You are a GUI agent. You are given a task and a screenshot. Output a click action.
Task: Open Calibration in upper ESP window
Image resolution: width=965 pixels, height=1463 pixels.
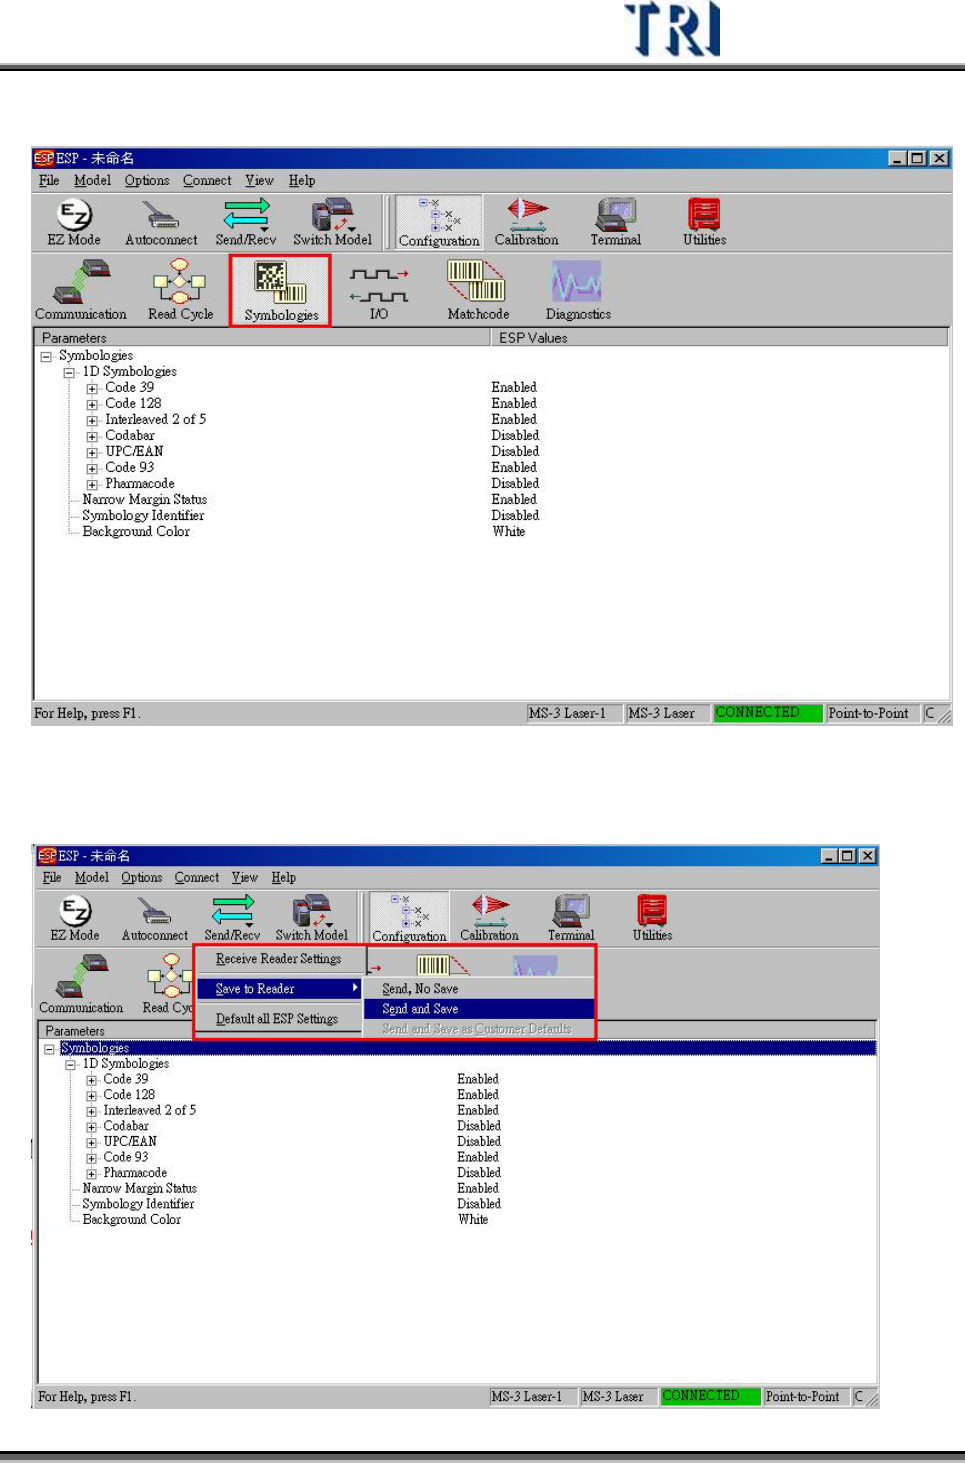[527, 222]
